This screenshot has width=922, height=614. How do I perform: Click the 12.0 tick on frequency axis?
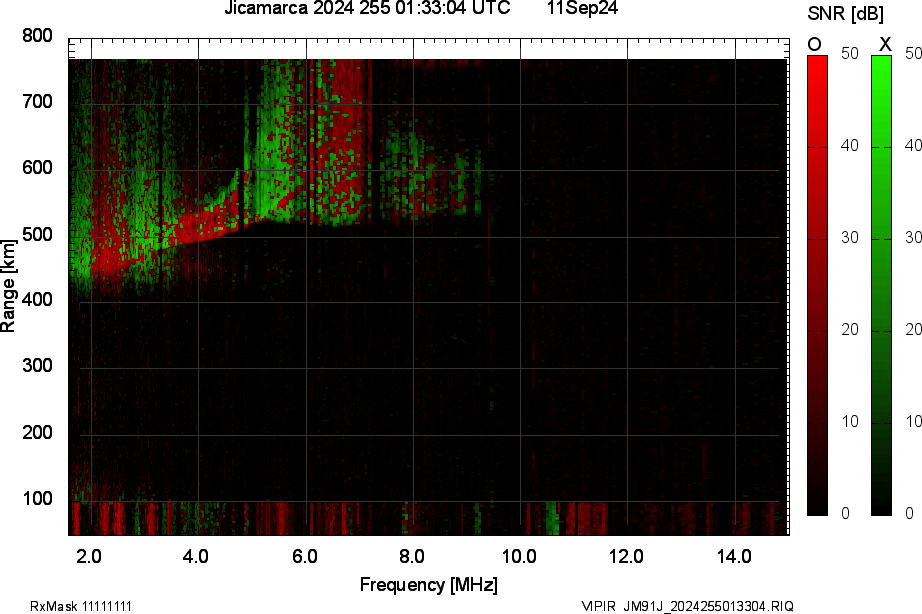pos(627,556)
